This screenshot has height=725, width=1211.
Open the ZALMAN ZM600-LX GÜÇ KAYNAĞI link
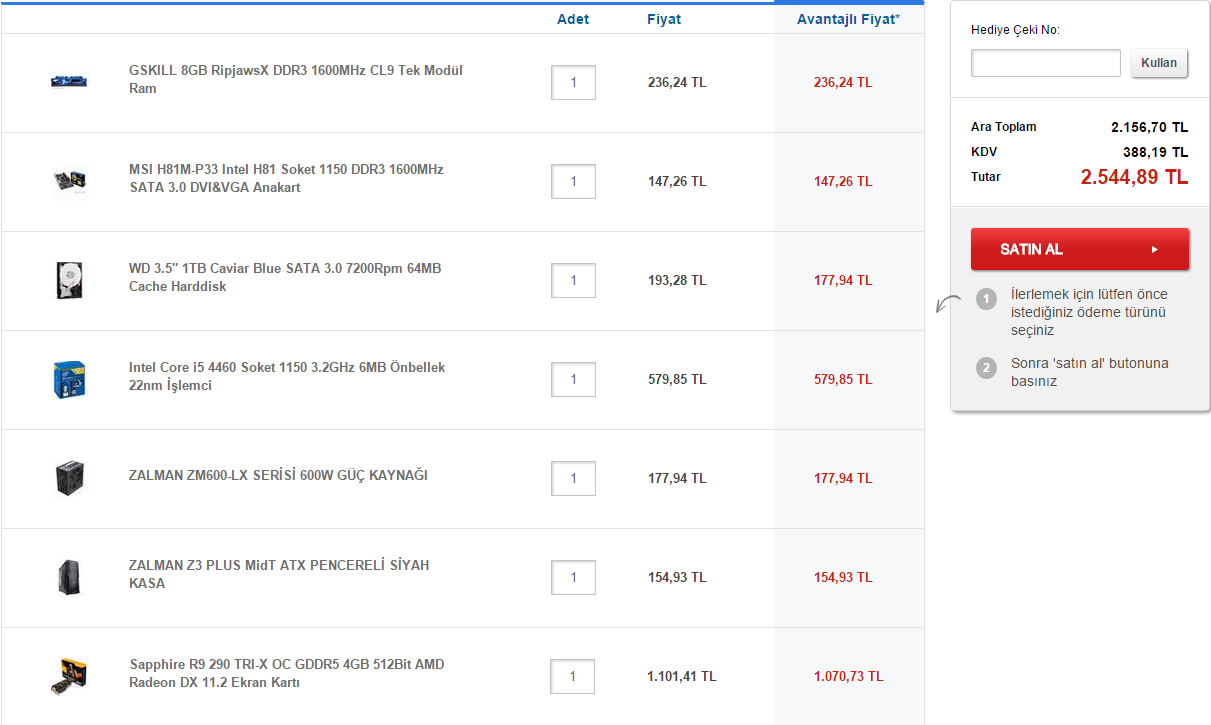pos(278,475)
